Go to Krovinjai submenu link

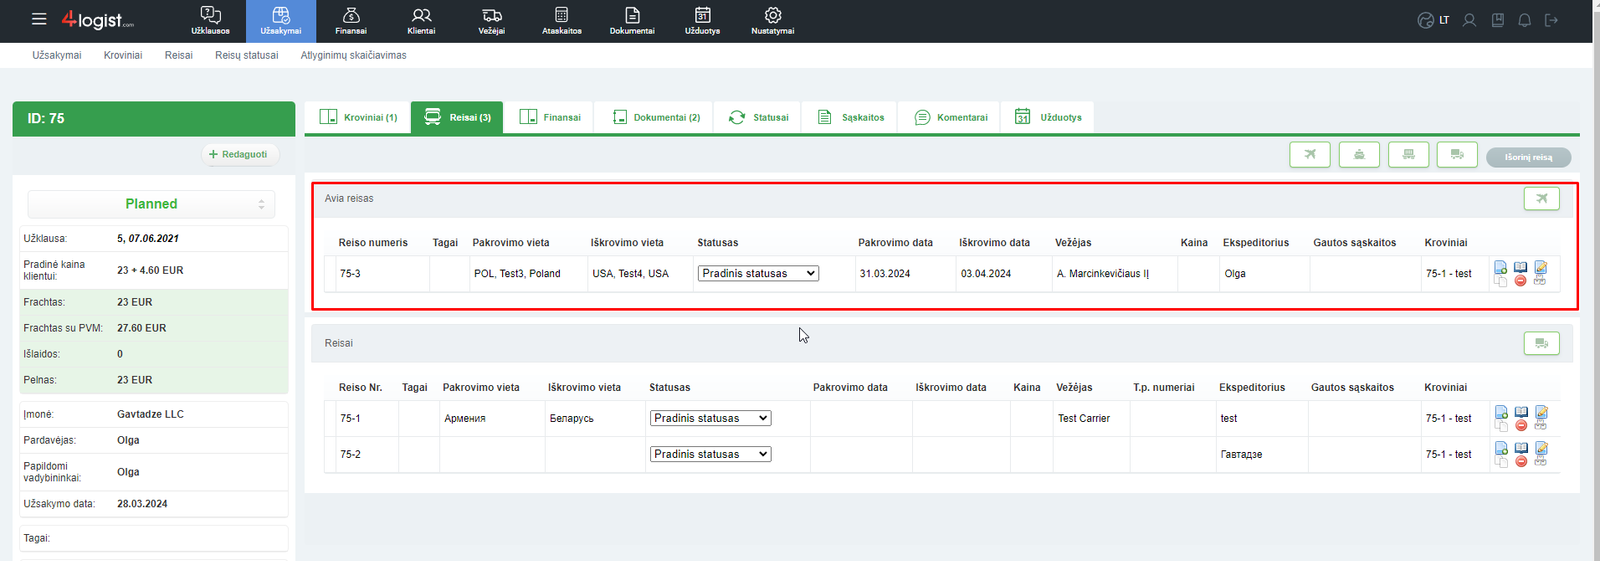point(123,55)
